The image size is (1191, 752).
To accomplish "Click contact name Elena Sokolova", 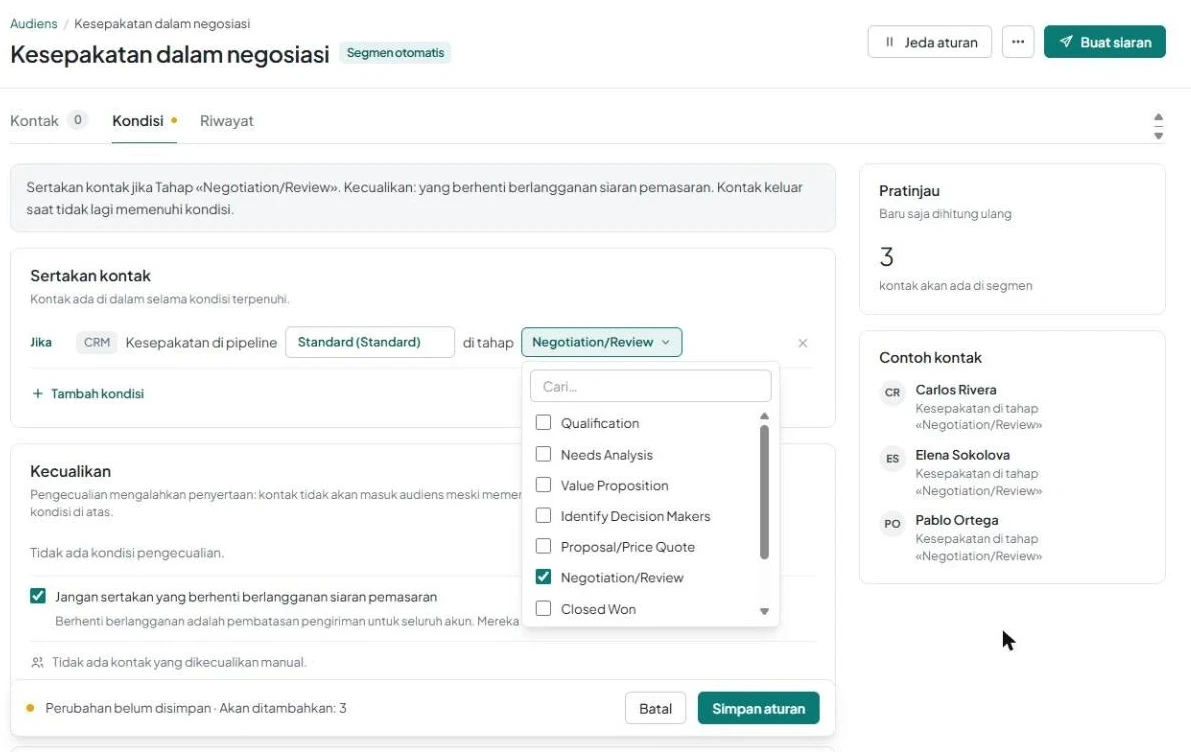I will 962,455.
